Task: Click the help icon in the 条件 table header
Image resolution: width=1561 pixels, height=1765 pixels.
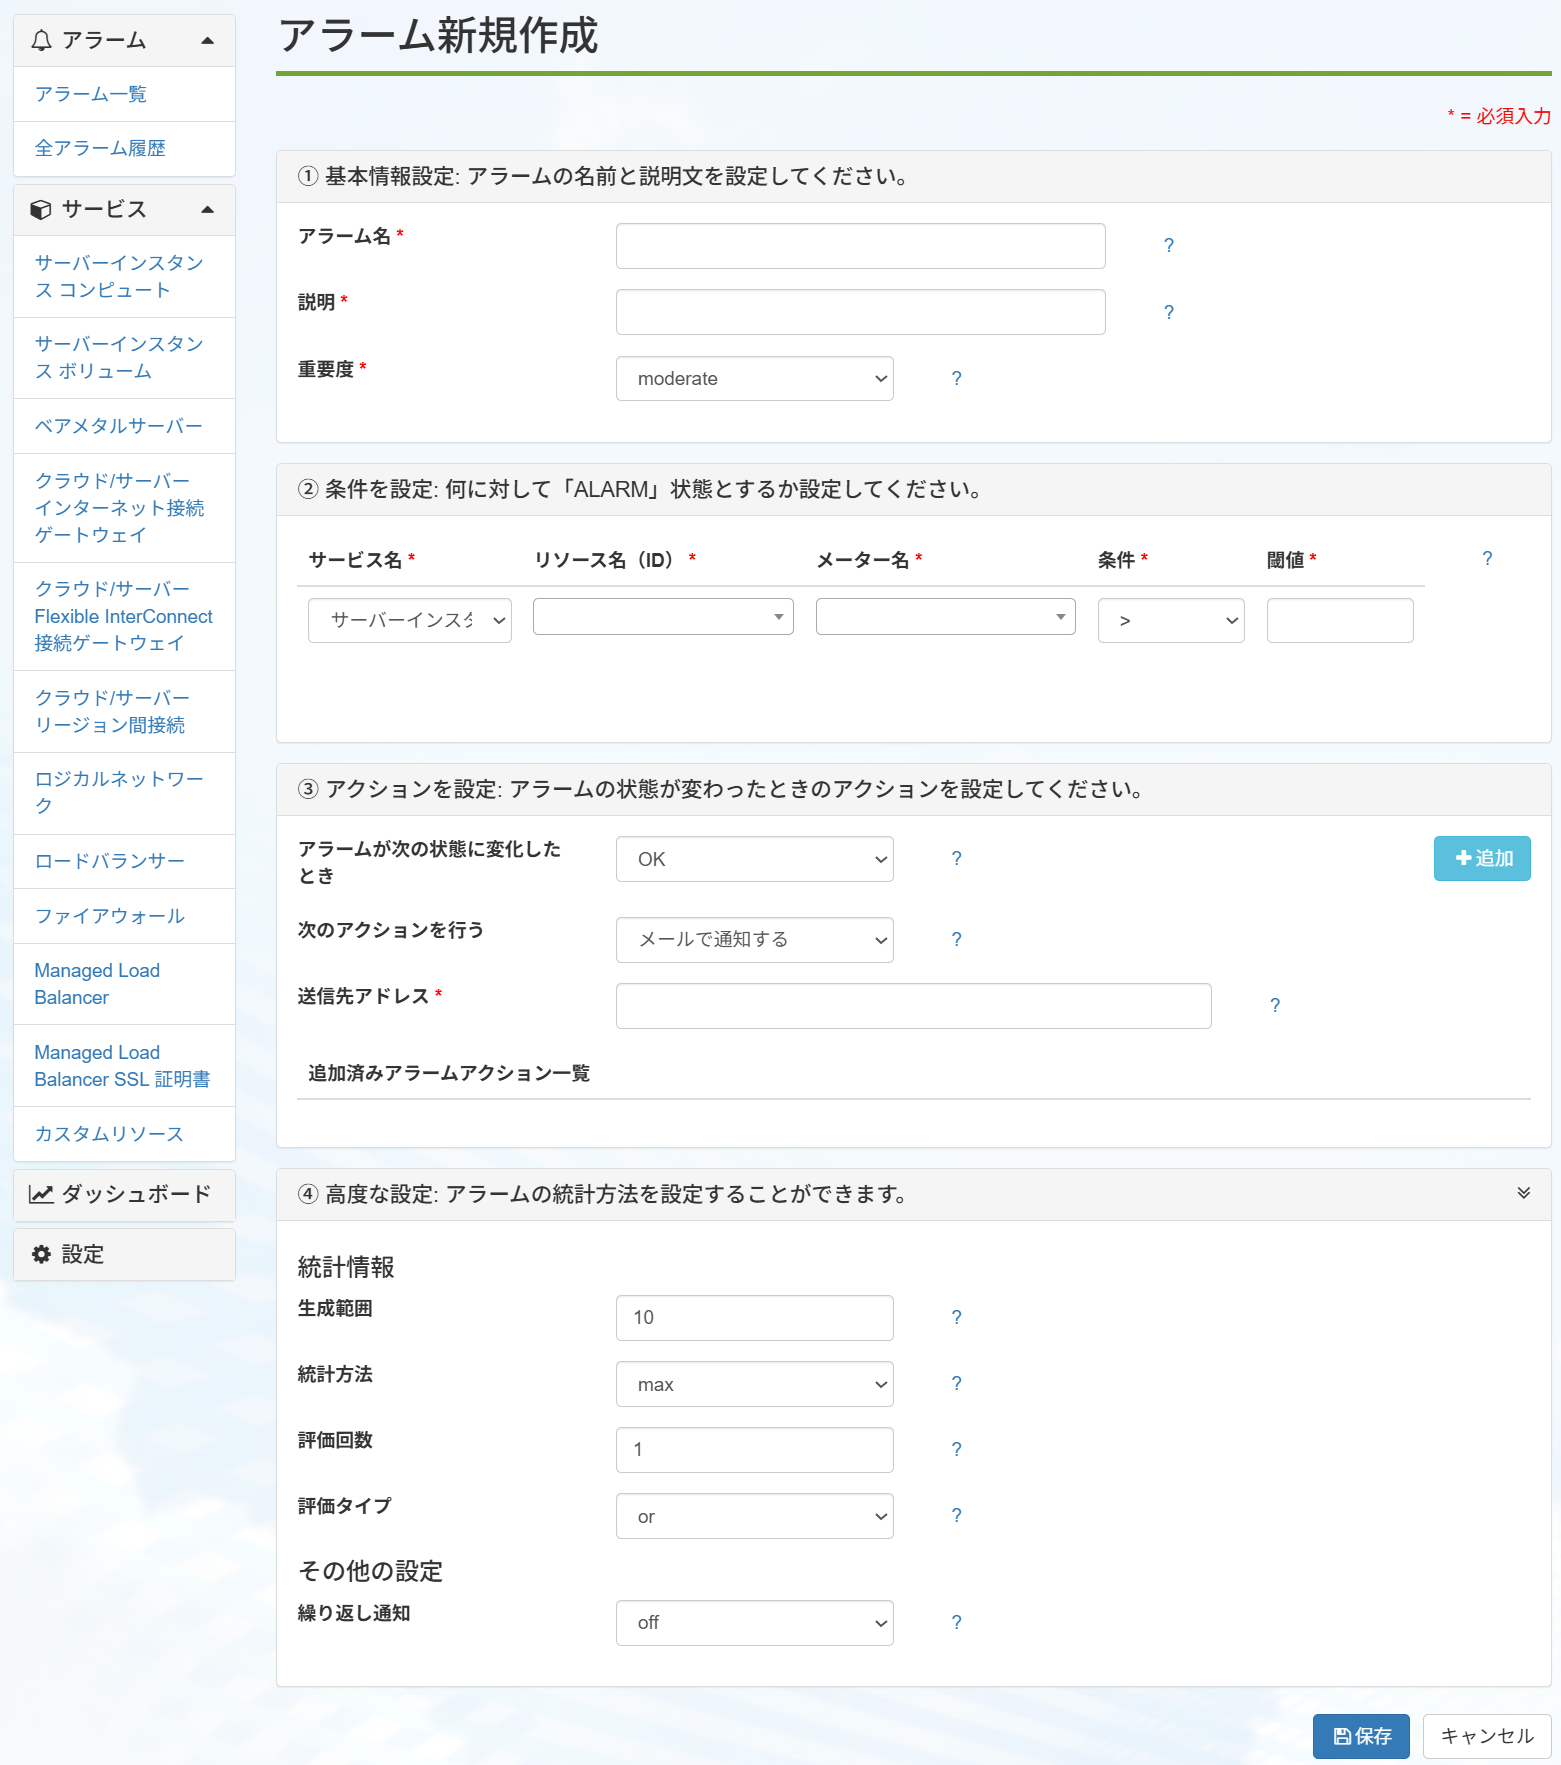Action: pyautogui.click(x=1487, y=559)
